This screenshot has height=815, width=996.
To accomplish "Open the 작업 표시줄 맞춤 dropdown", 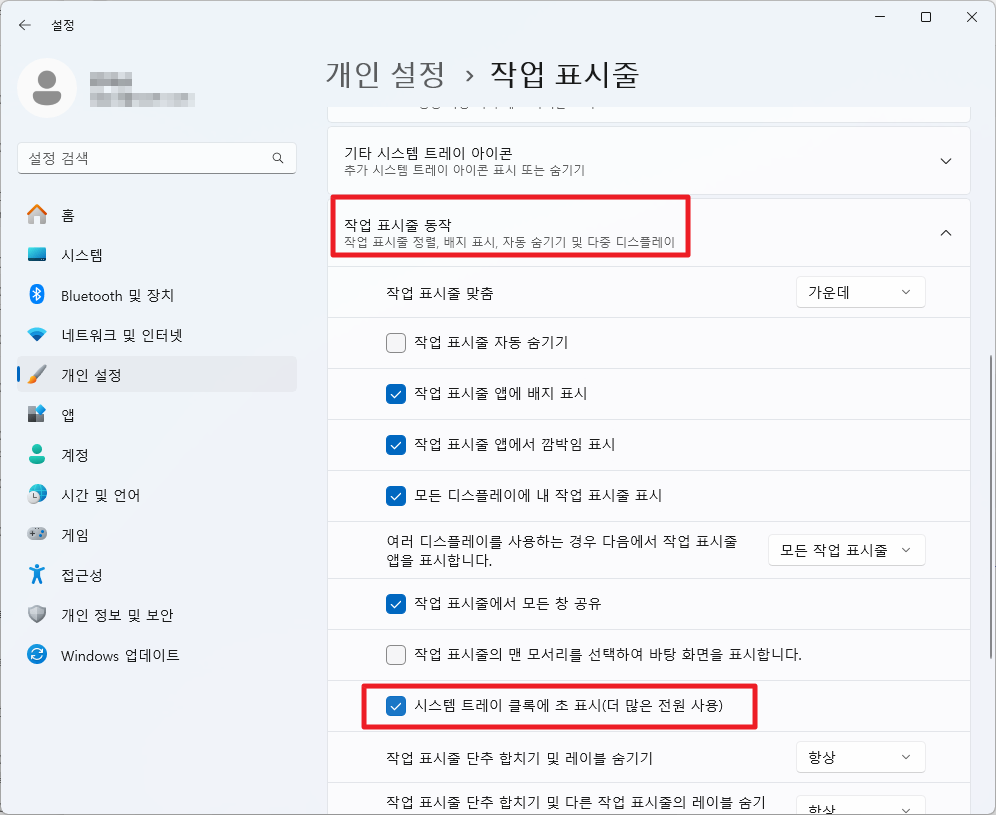I will pos(860,291).
